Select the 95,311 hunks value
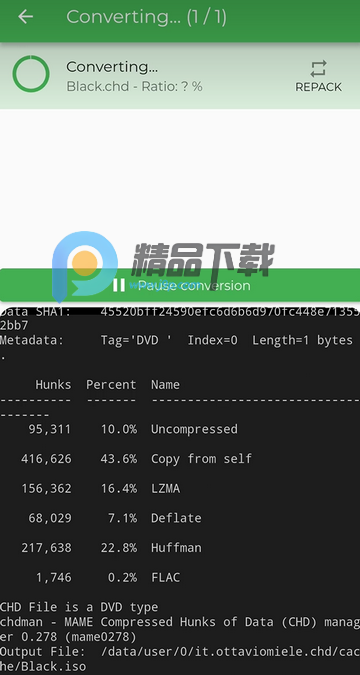This screenshot has width=360, height=675. pos(50,429)
